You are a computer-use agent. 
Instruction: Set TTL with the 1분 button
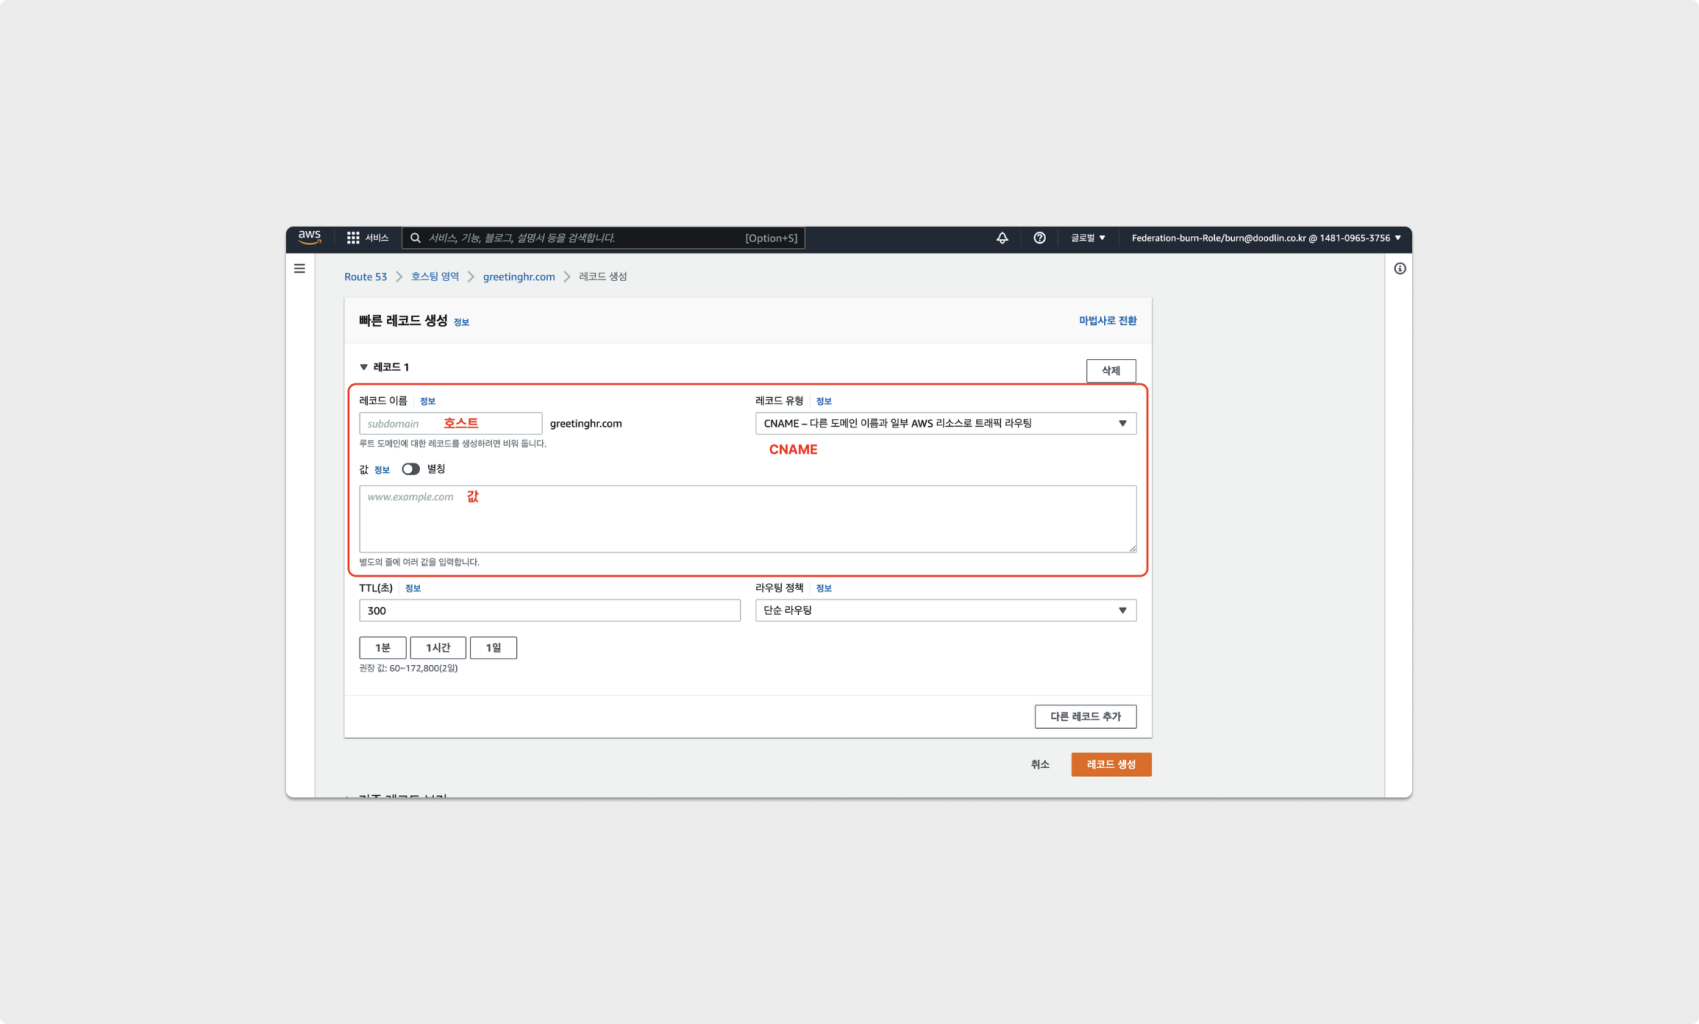[x=383, y=648]
